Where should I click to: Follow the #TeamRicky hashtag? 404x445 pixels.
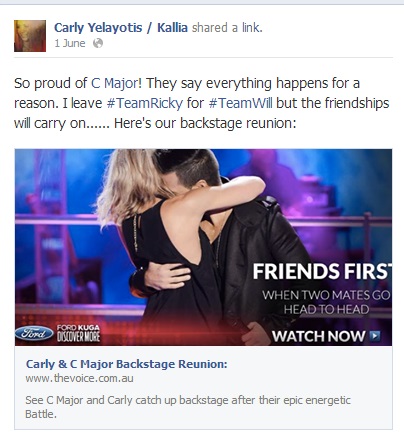[145, 103]
